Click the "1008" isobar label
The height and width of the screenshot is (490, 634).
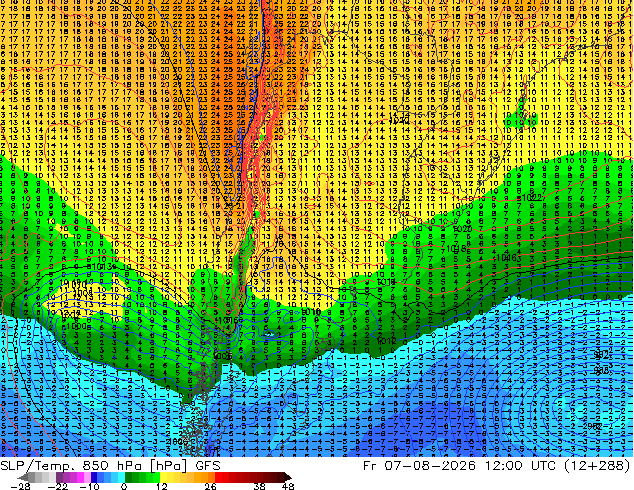82,292
